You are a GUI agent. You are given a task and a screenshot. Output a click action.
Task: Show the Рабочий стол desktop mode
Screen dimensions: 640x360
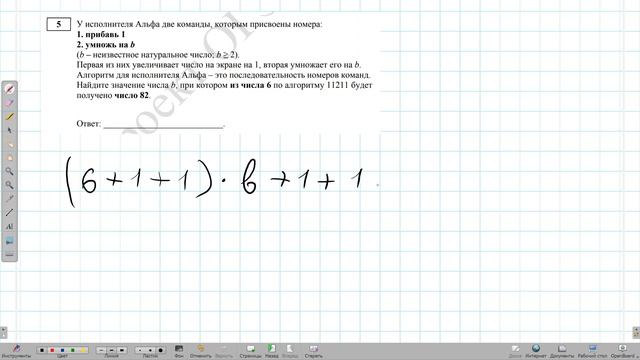[x=592, y=351]
